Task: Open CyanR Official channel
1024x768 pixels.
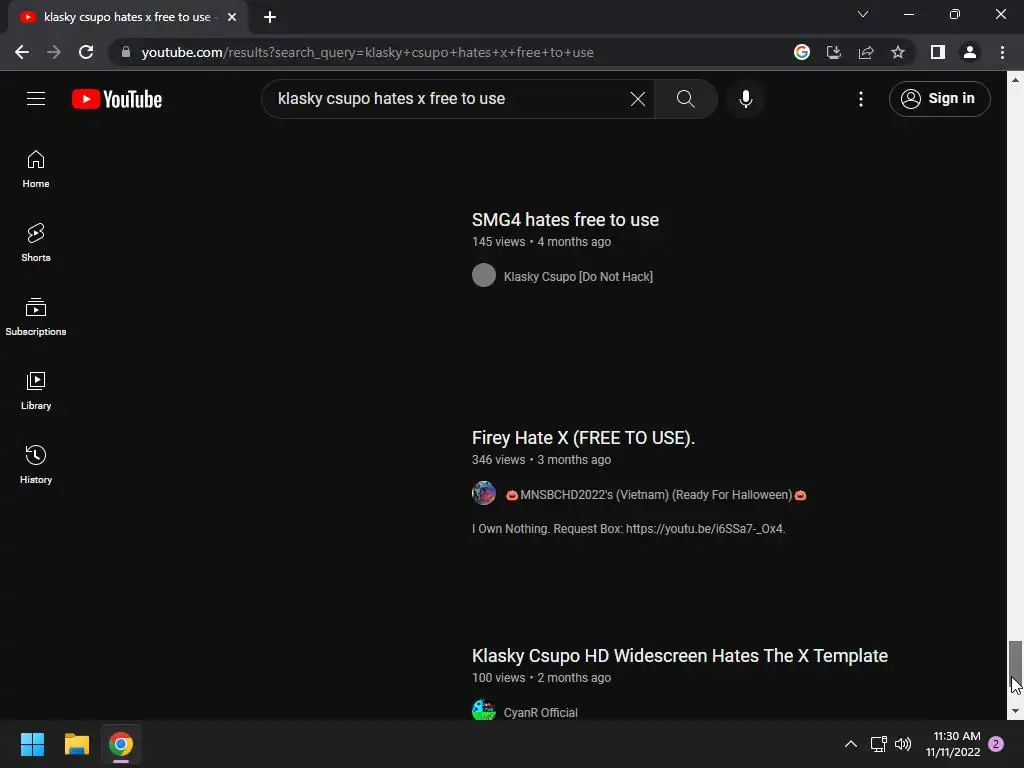Action: pos(540,712)
